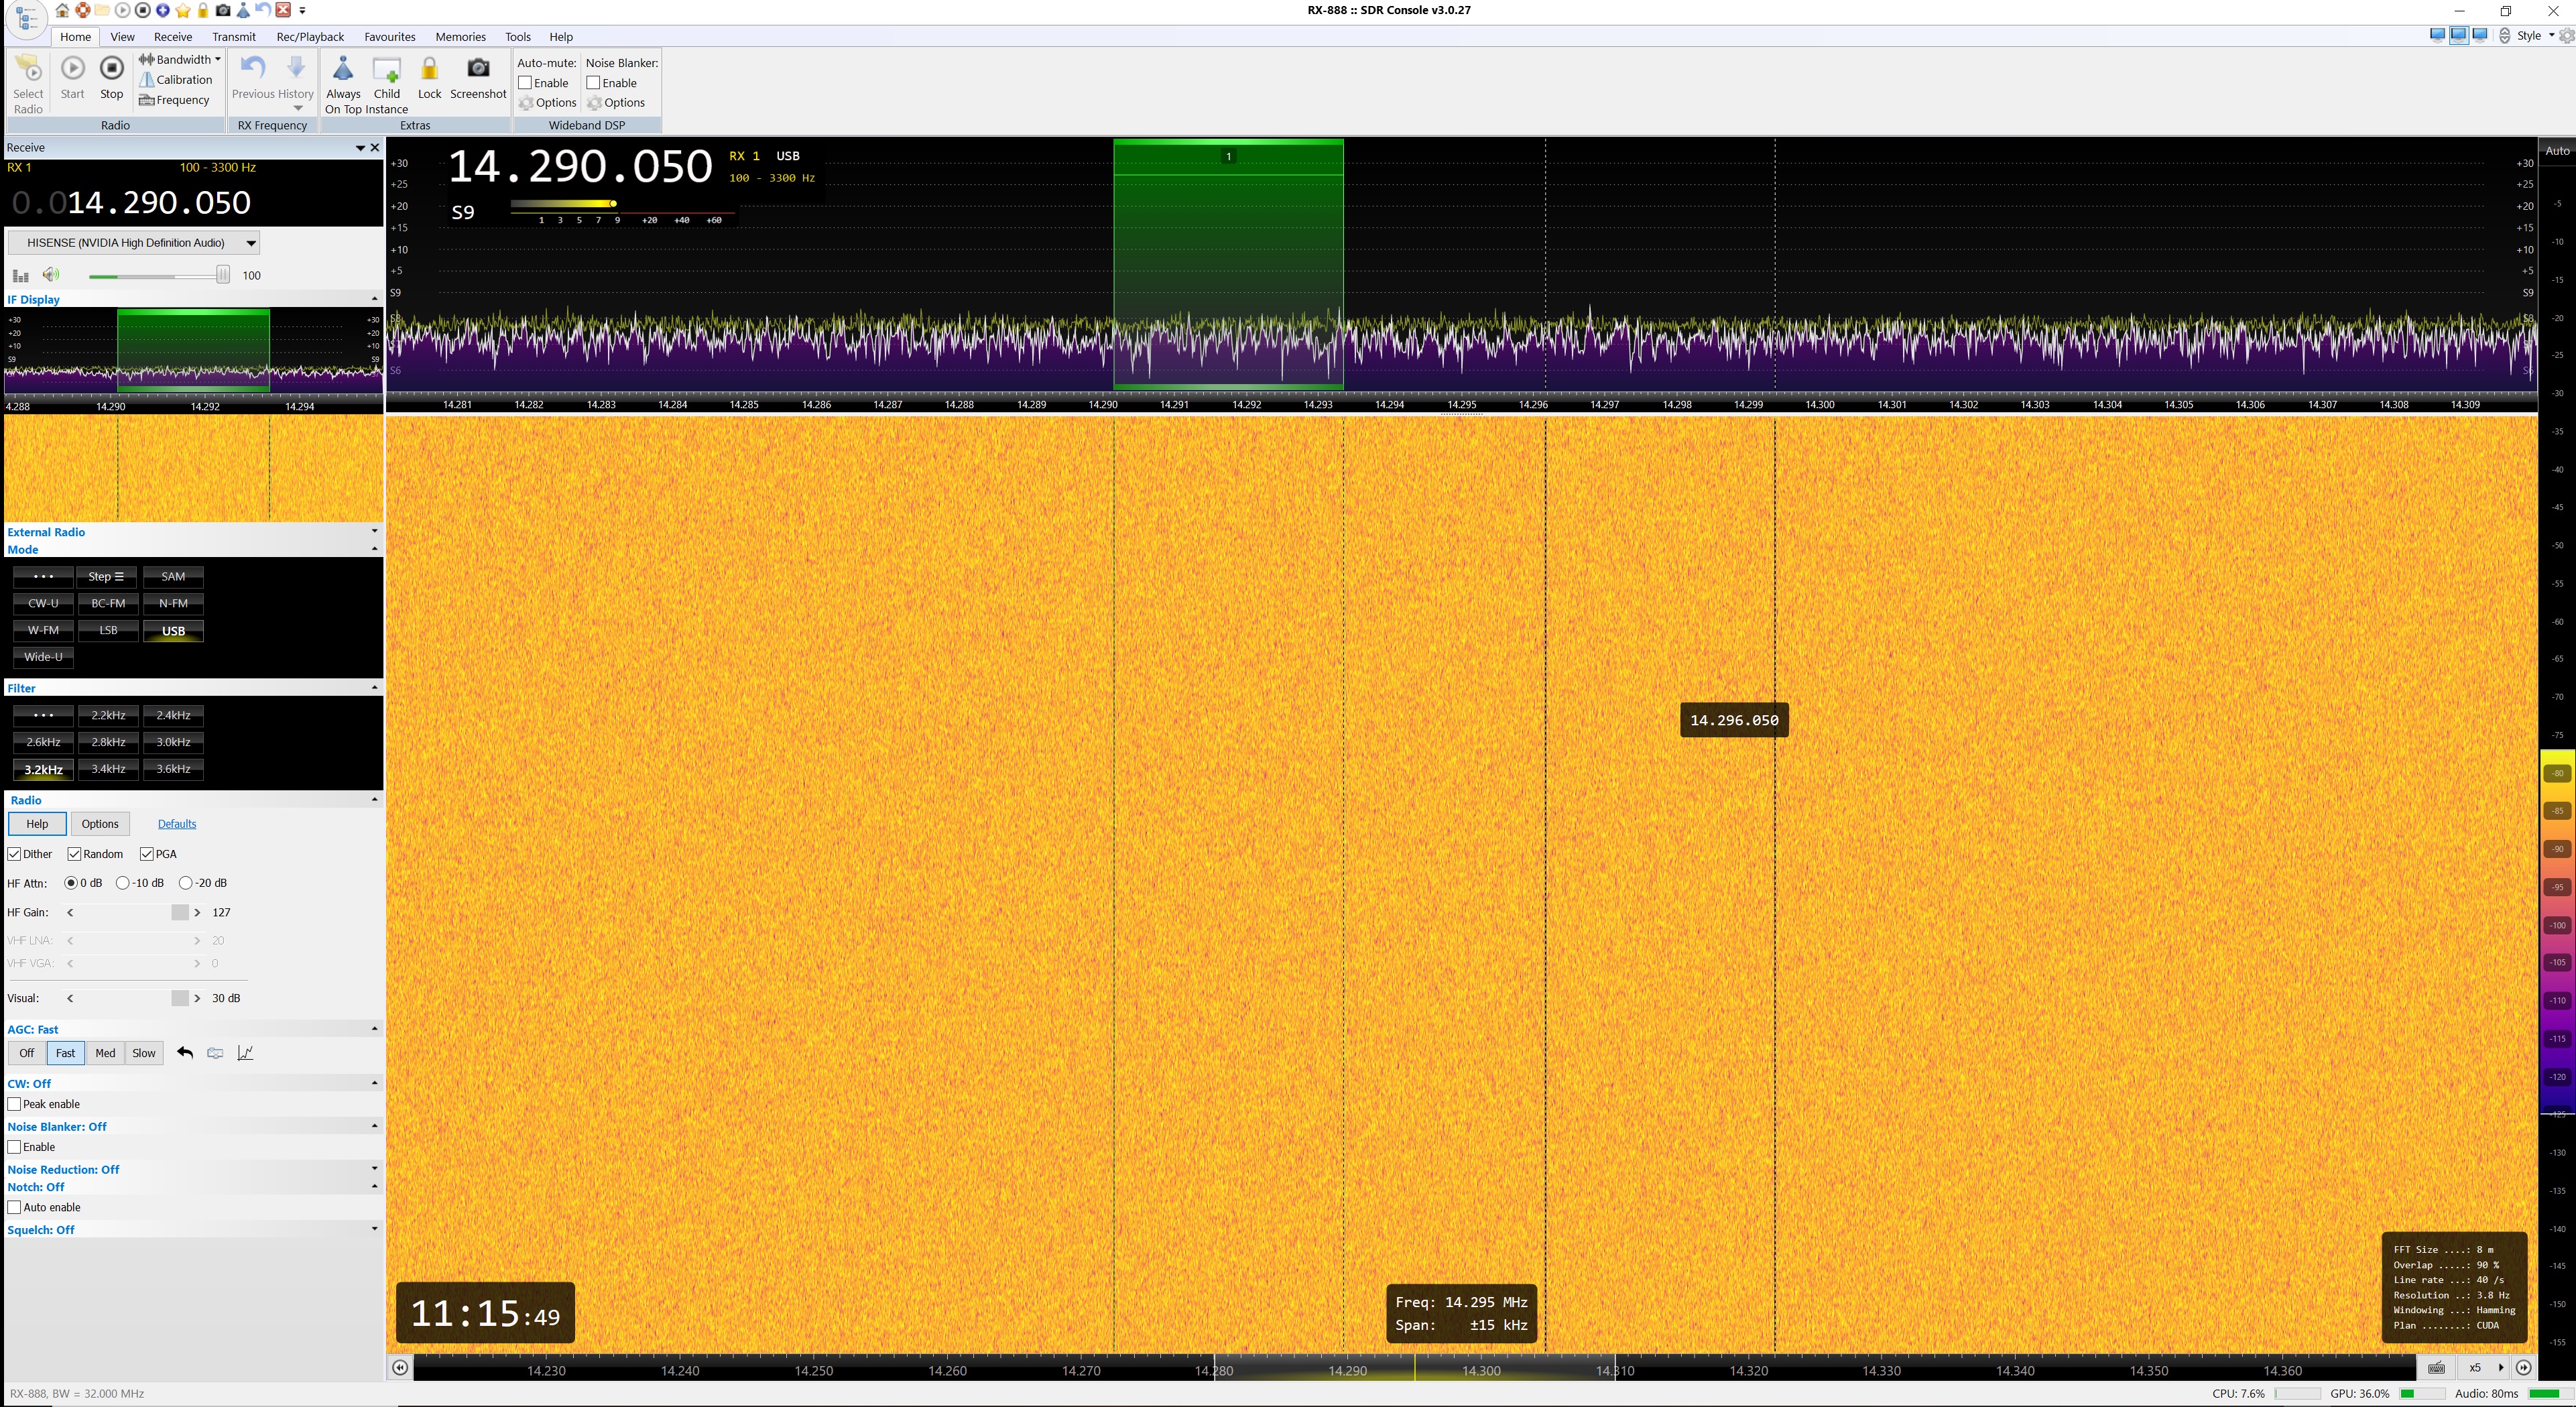Click Always On Top icon

[x=343, y=69]
